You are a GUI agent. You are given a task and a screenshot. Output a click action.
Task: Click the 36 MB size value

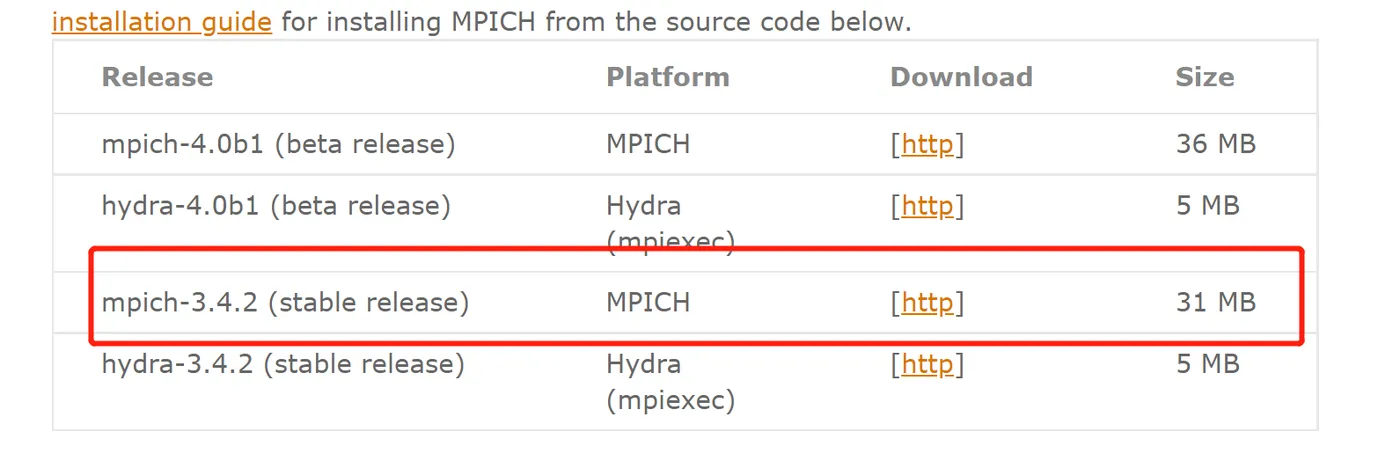pyautogui.click(x=1215, y=144)
